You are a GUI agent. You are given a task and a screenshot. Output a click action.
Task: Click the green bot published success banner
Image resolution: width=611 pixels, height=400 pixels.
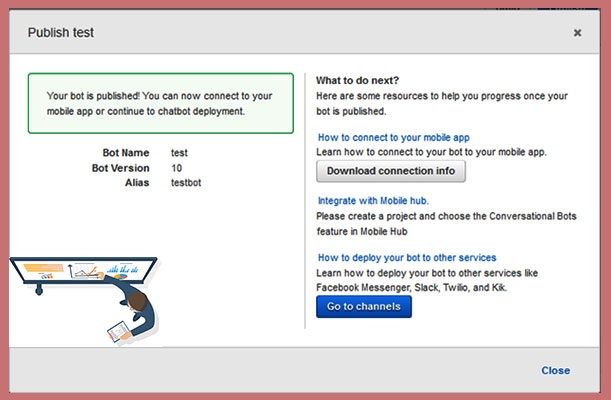point(161,103)
